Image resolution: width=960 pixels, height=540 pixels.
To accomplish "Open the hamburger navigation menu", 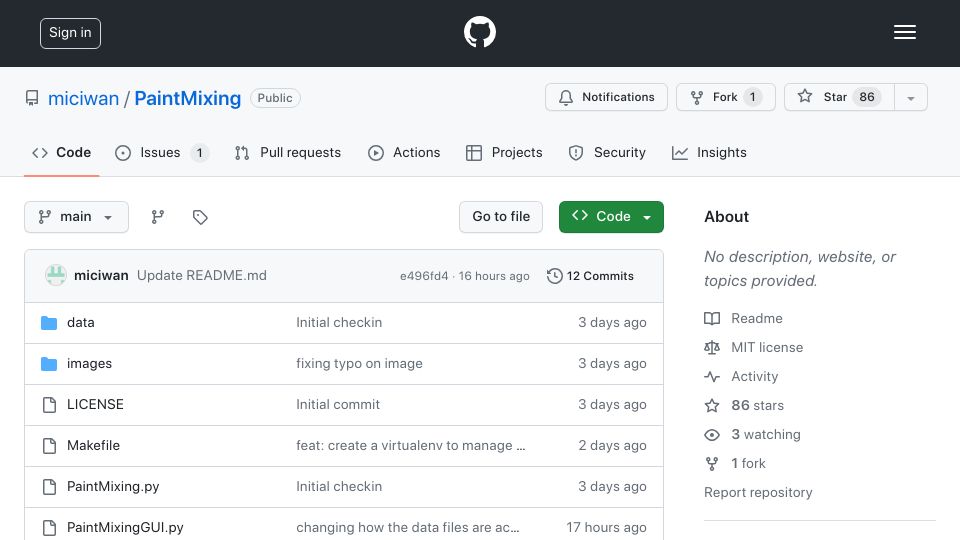I will pos(904,32).
